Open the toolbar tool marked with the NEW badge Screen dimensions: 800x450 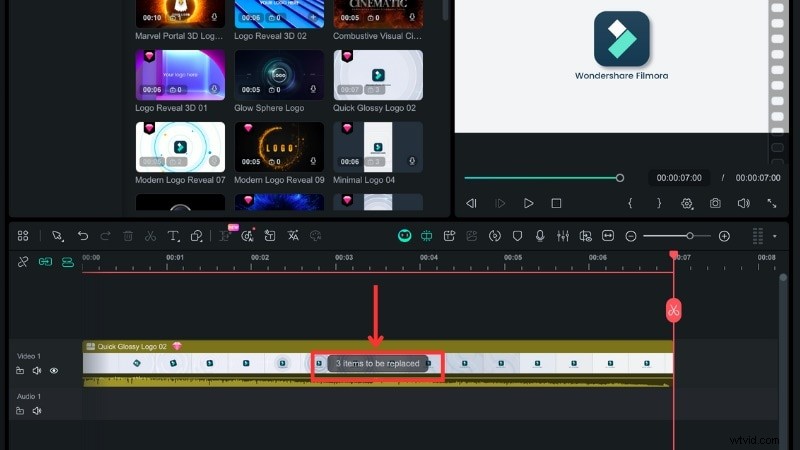pyautogui.click(x=226, y=235)
